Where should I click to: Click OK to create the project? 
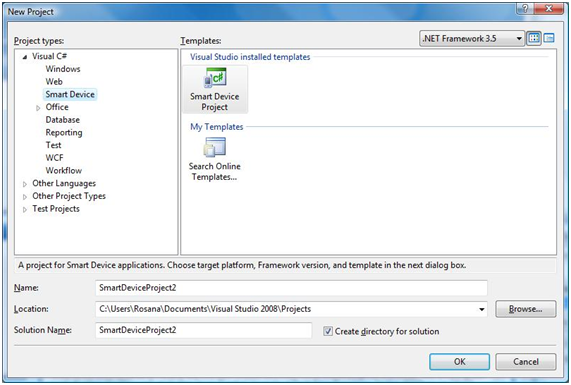(x=459, y=362)
